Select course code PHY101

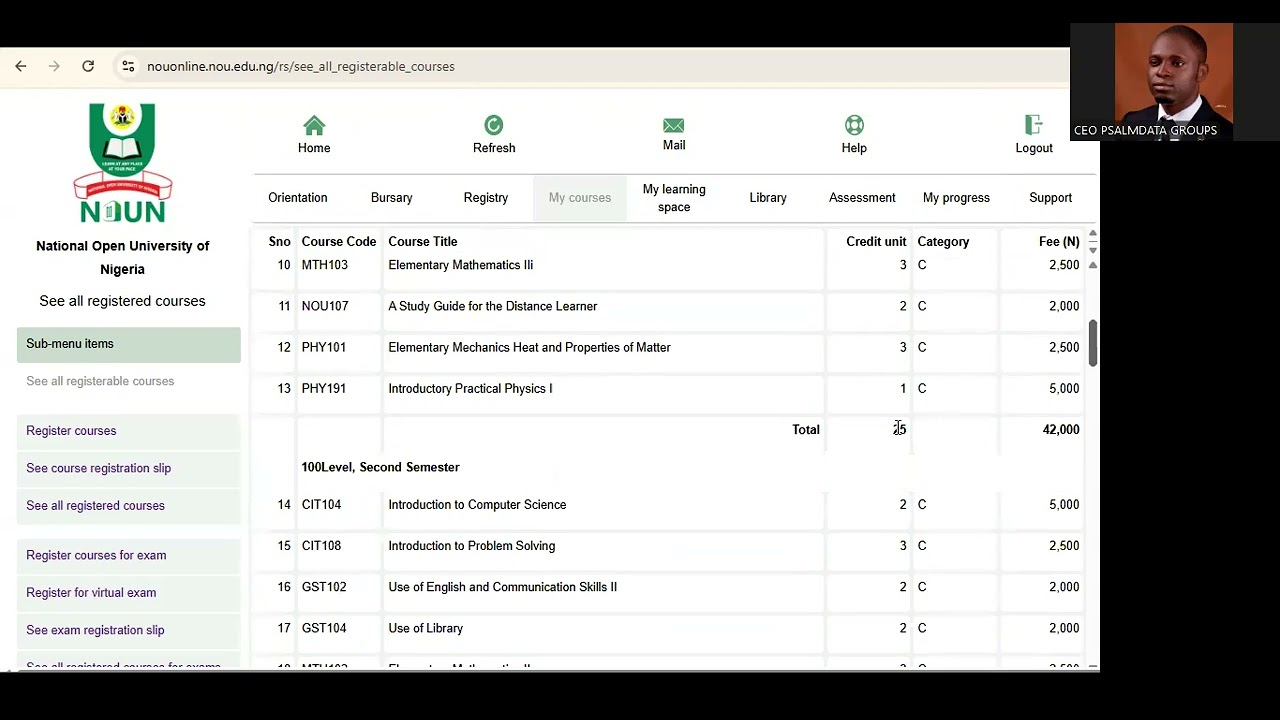324,347
